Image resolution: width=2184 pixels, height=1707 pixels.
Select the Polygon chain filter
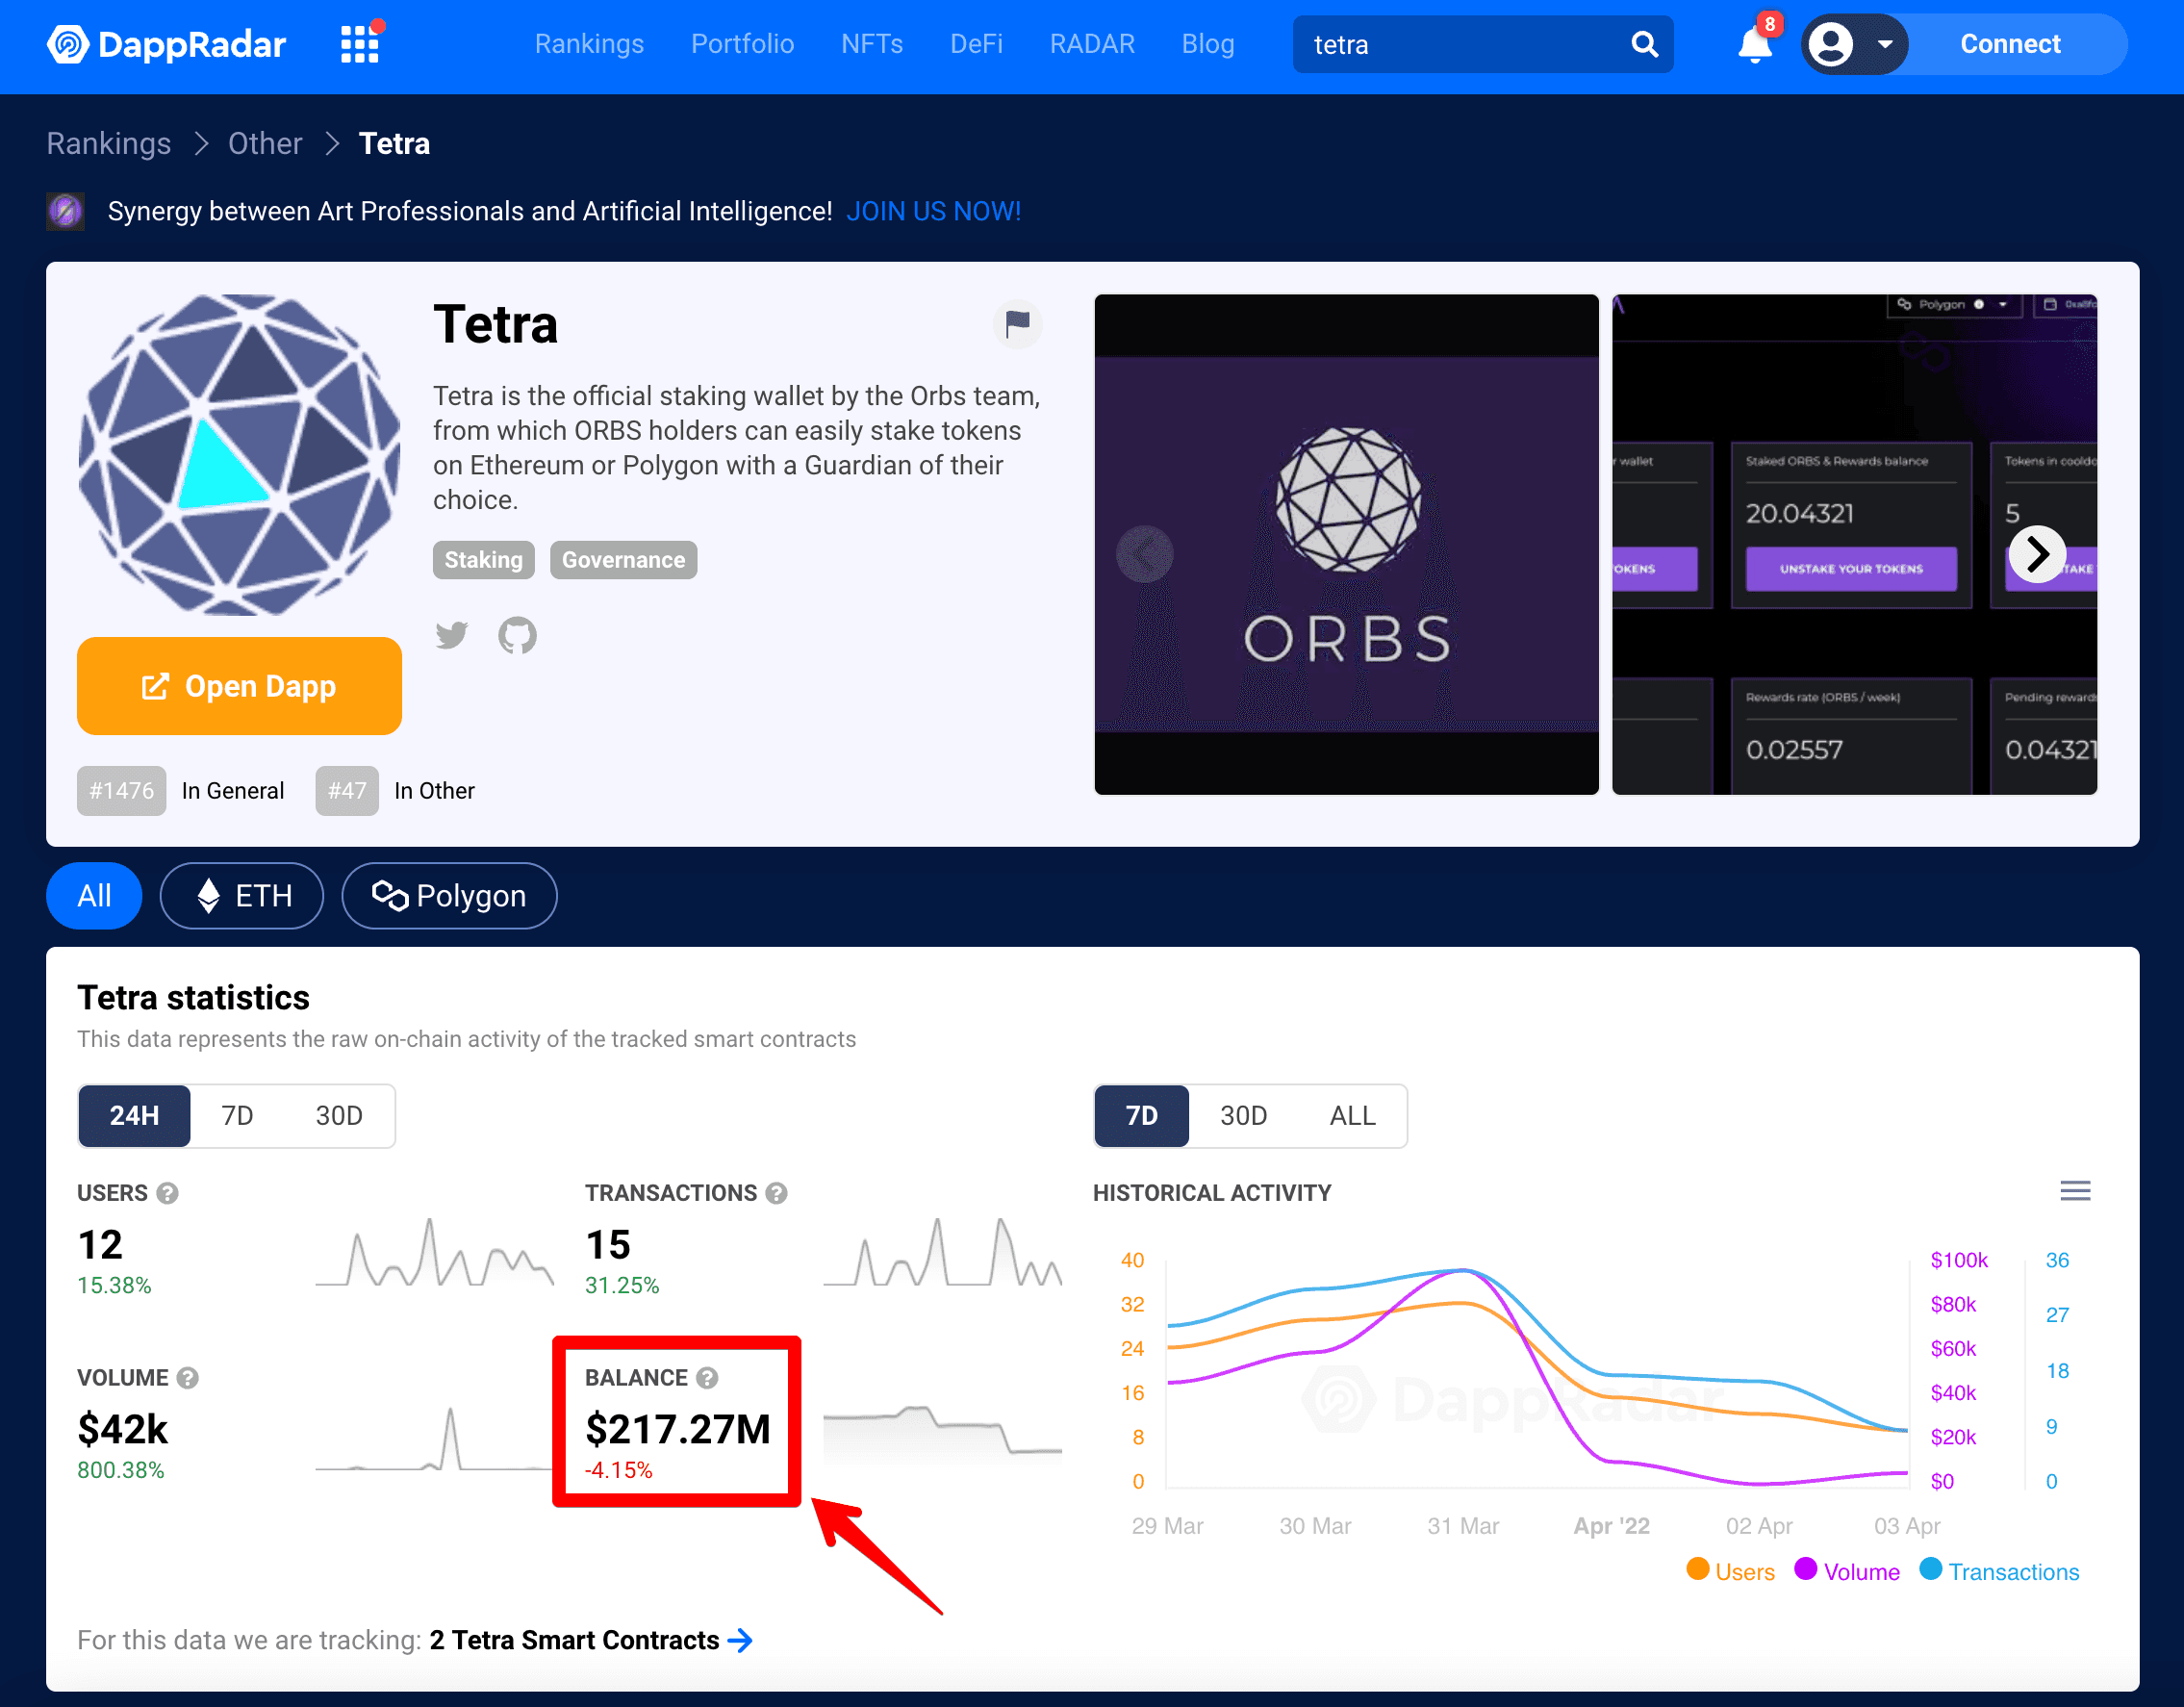pyautogui.click(x=449, y=896)
